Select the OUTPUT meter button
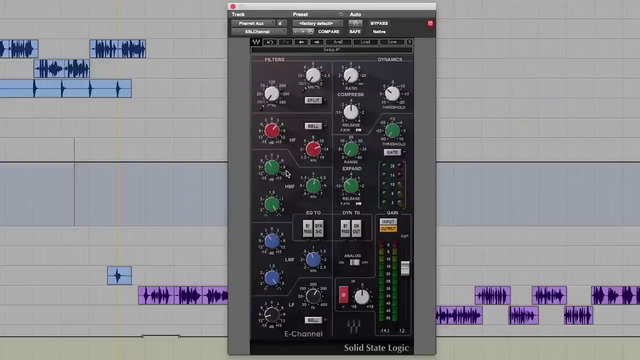 coord(388,229)
